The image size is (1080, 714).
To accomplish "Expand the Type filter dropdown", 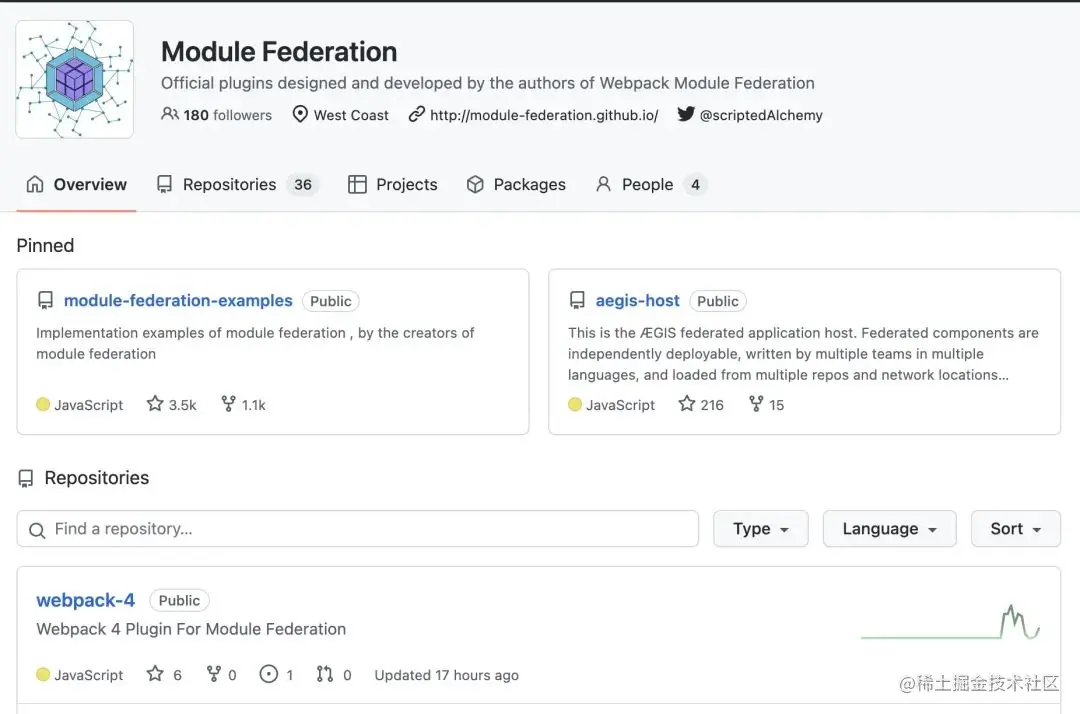I will point(760,529).
